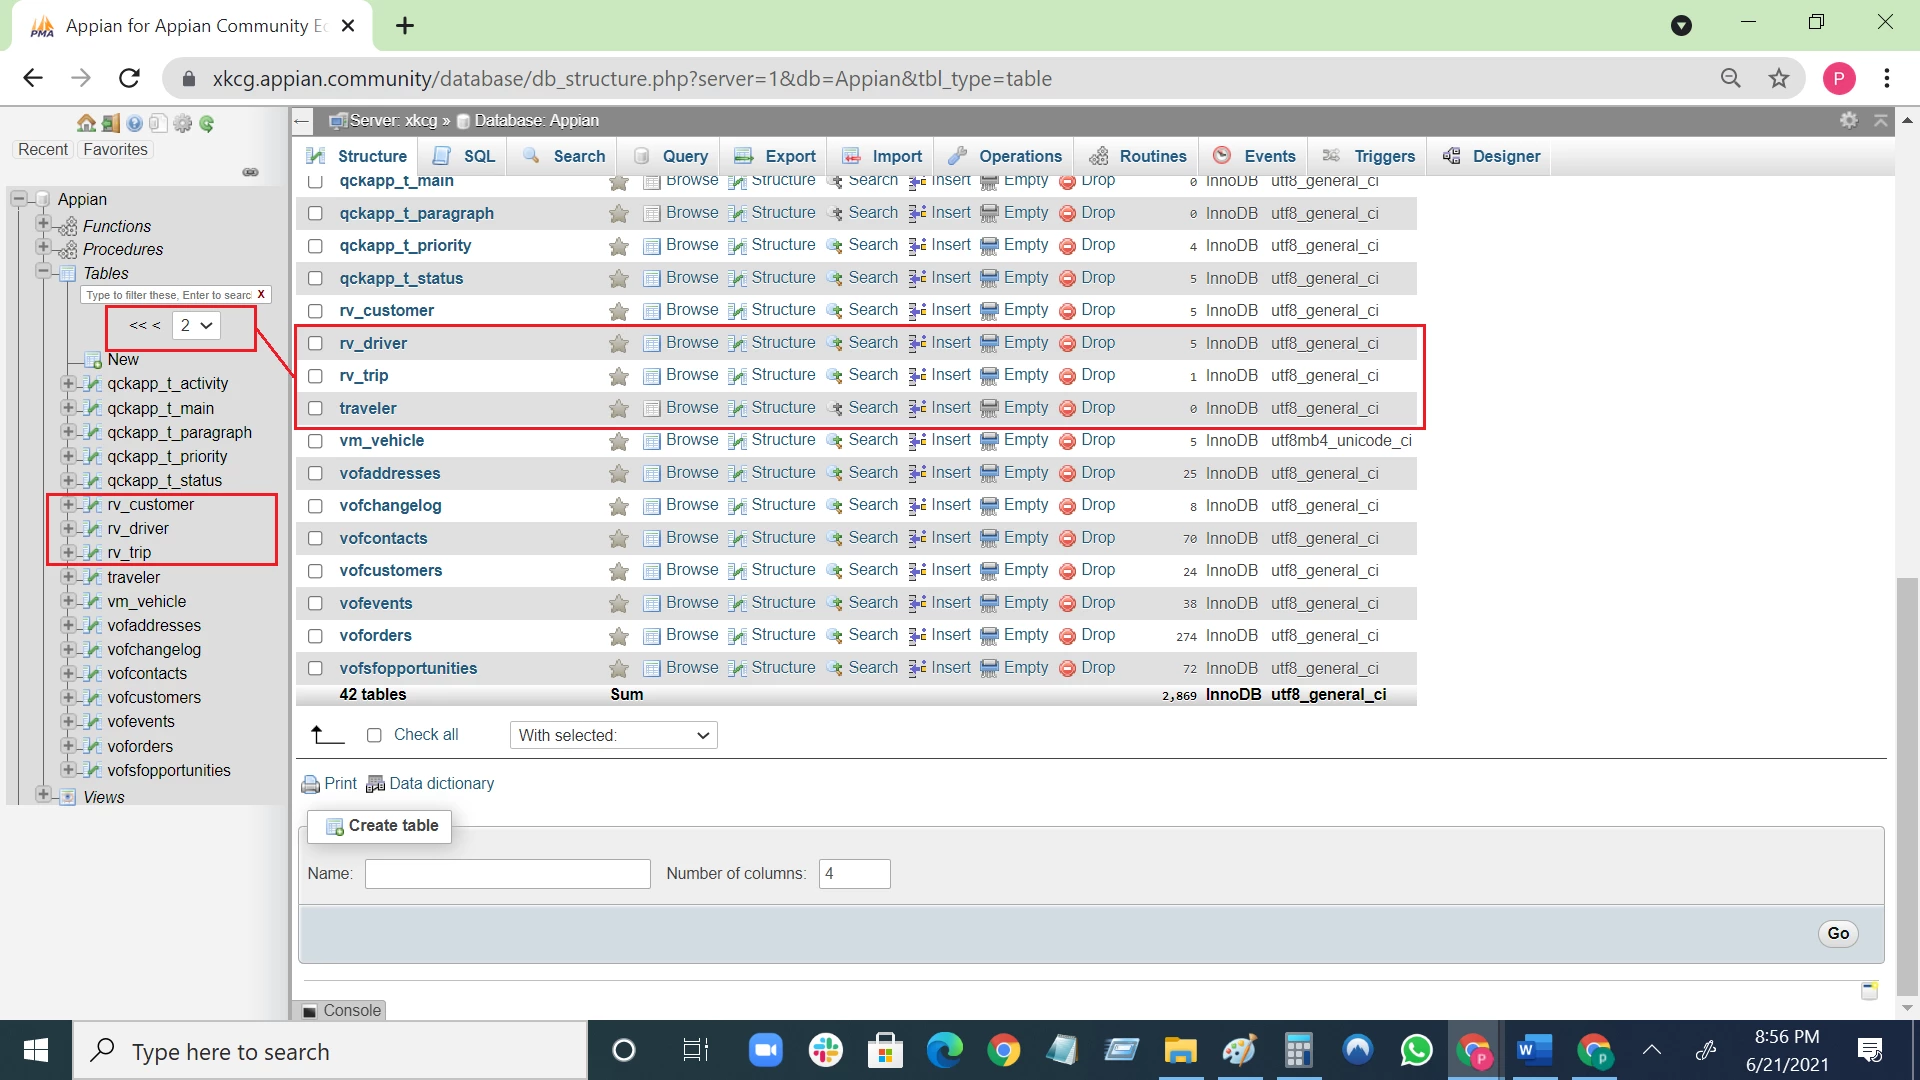Viewport: 1920px width, 1080px height.
Task: Click the scrollbar down arrow
Action: pos(1907,1008)
